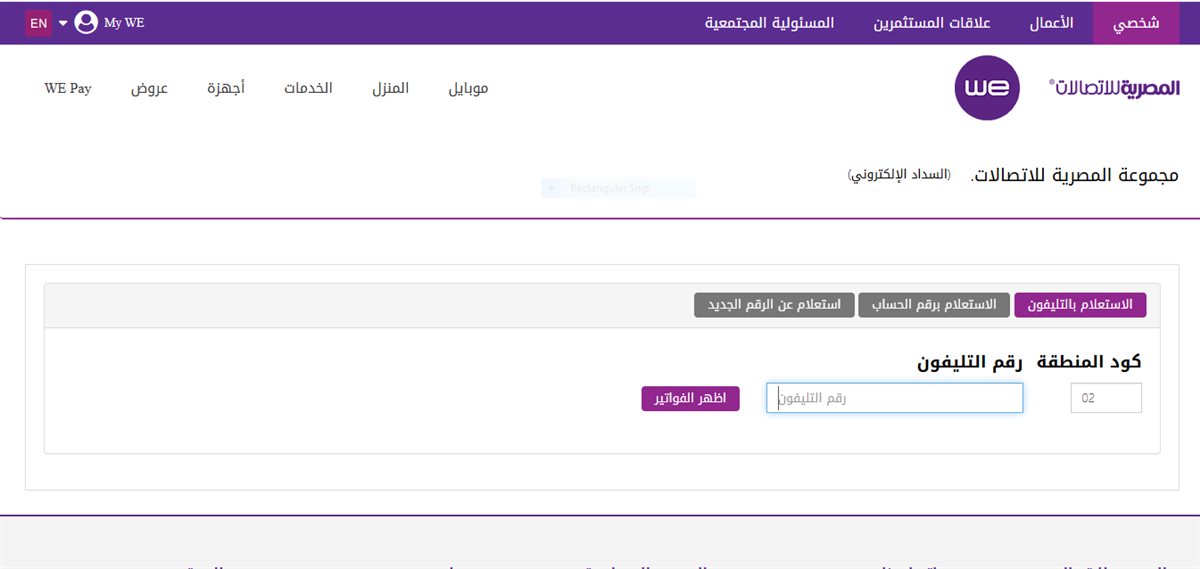This screenshot has width=1200, height=569.
Task: Select الاستعلام برقم الحساب tab
Action: pos(934,305)
